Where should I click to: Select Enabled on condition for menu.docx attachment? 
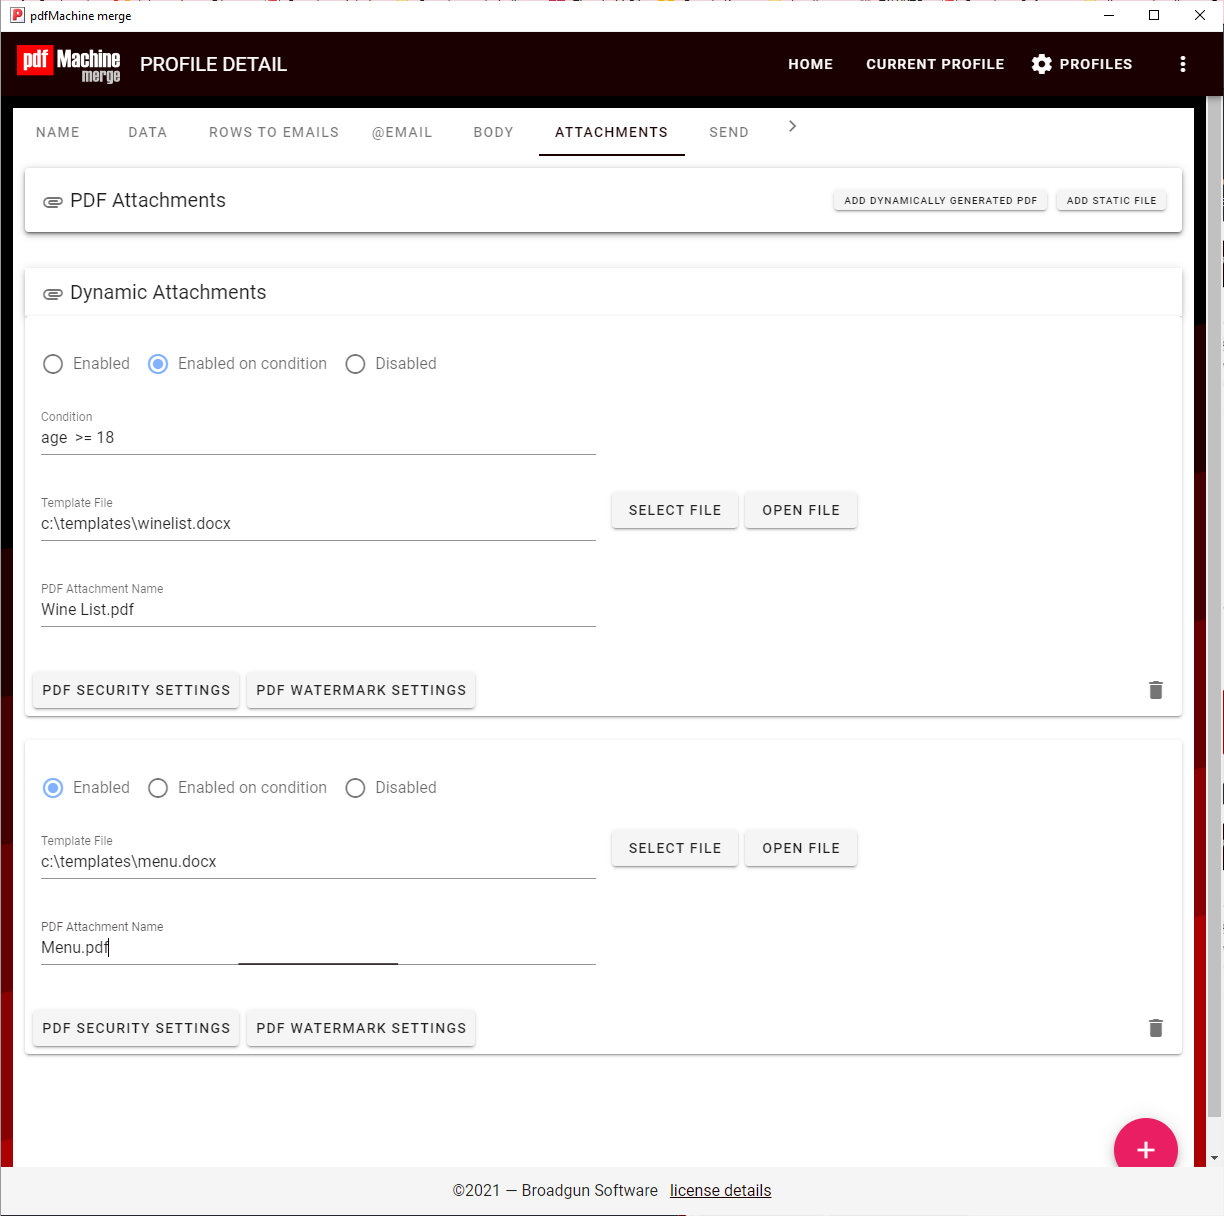157,788
